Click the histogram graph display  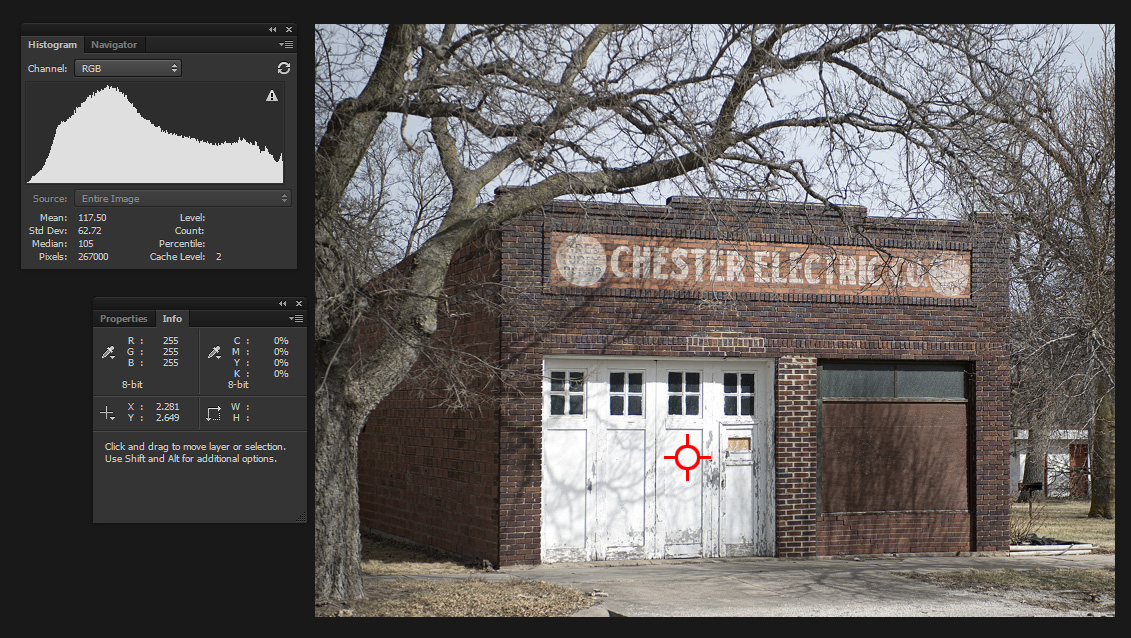(155, 133)
